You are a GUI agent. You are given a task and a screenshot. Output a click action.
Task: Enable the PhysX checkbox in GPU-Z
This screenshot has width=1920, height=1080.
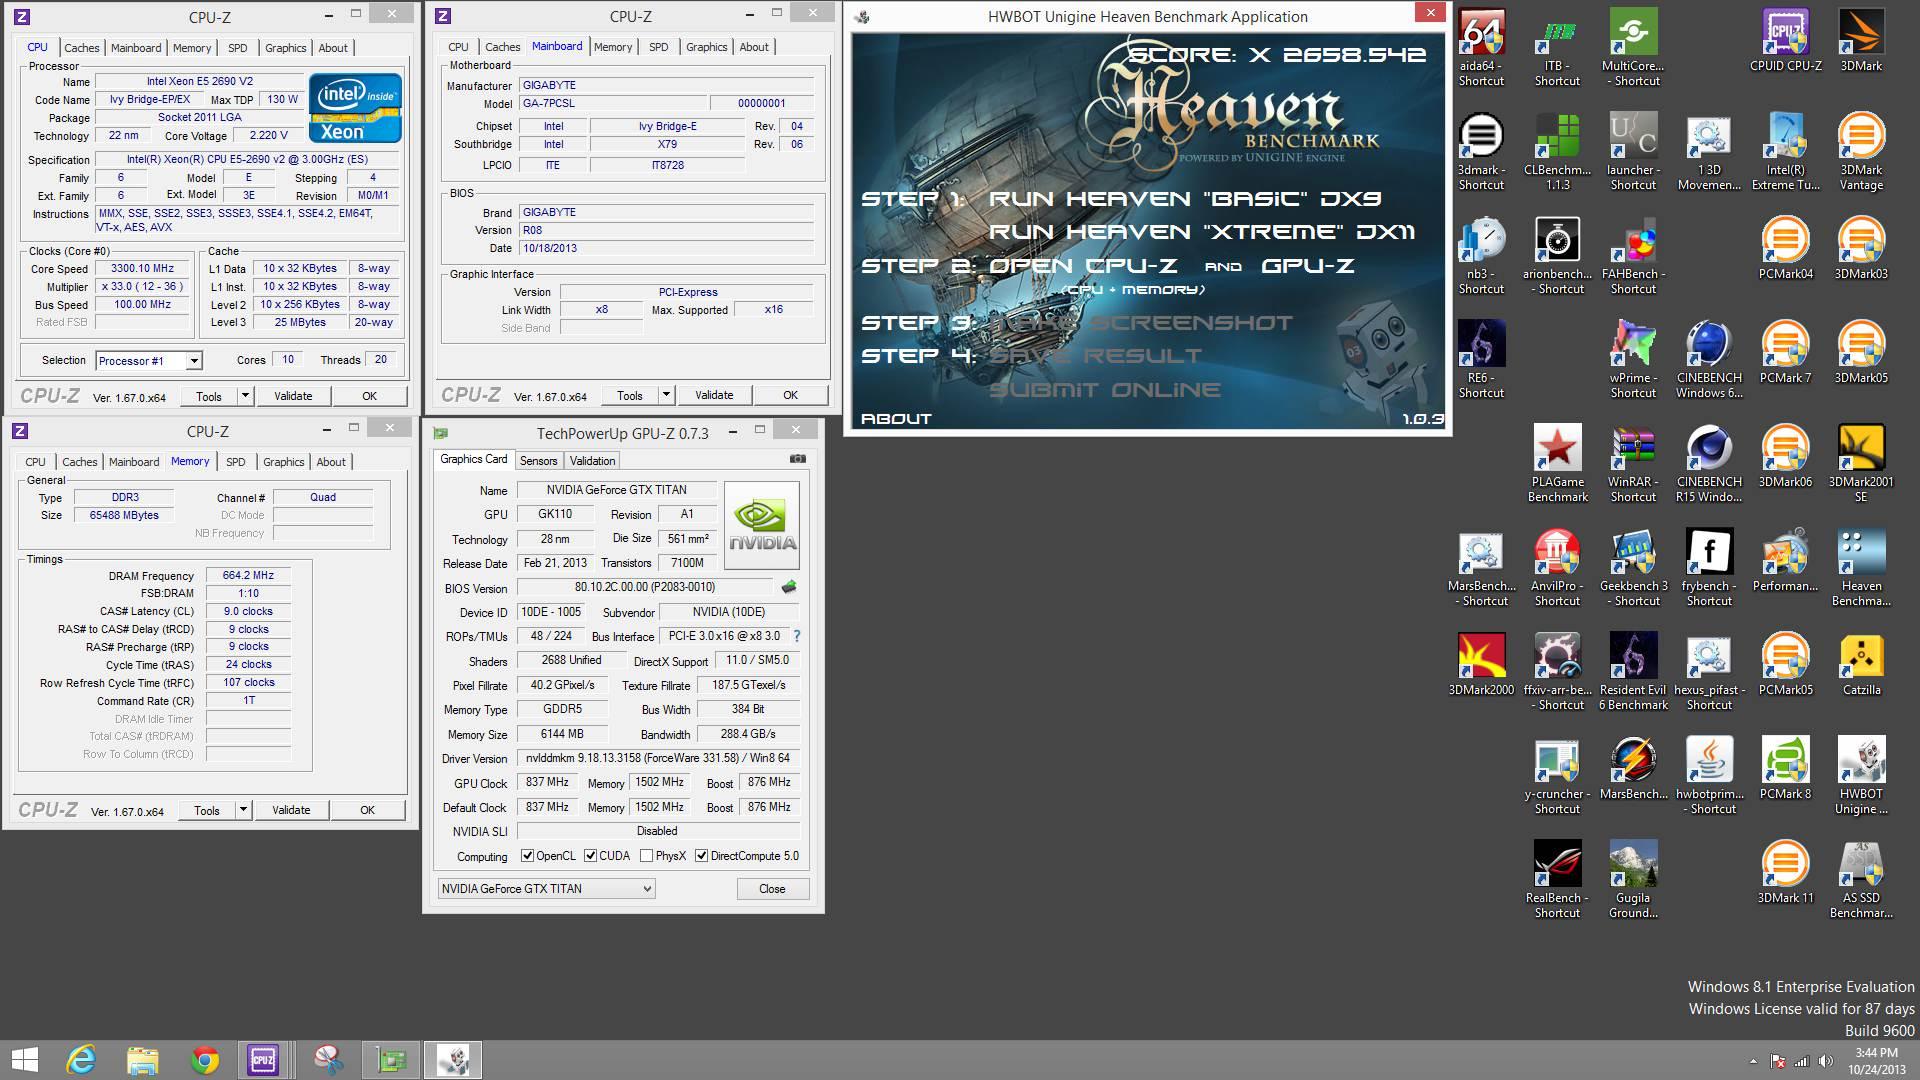[646, 856]
